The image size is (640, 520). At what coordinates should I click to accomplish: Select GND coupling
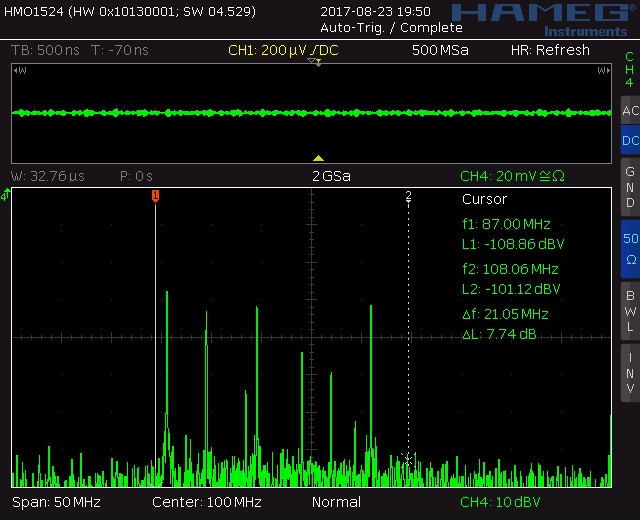(x=630, y=187)
